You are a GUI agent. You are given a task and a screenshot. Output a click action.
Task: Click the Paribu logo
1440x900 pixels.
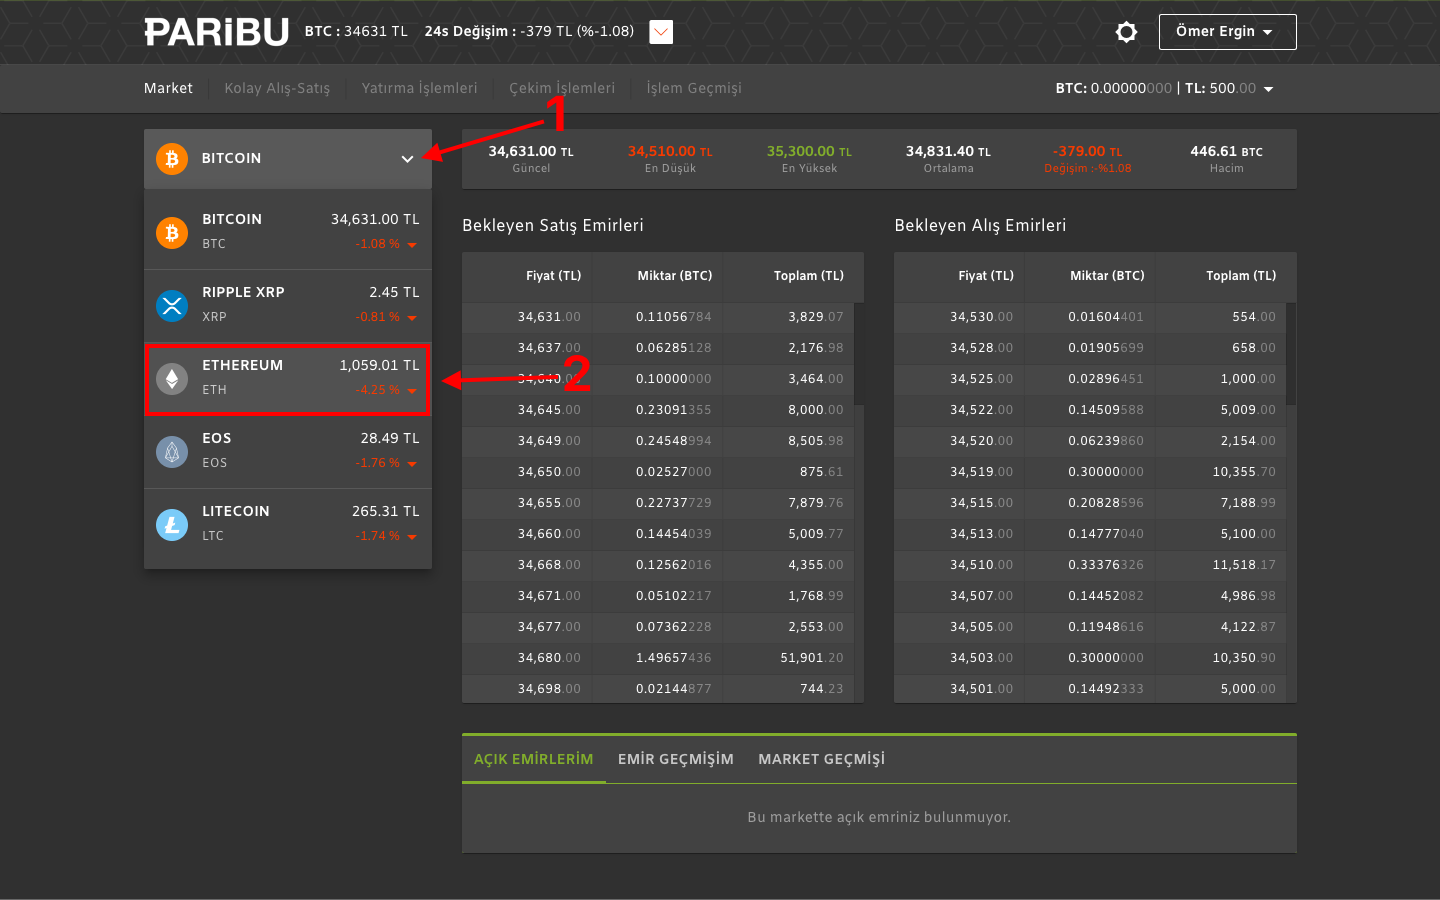pyautogui.click(x=216, y=31)
